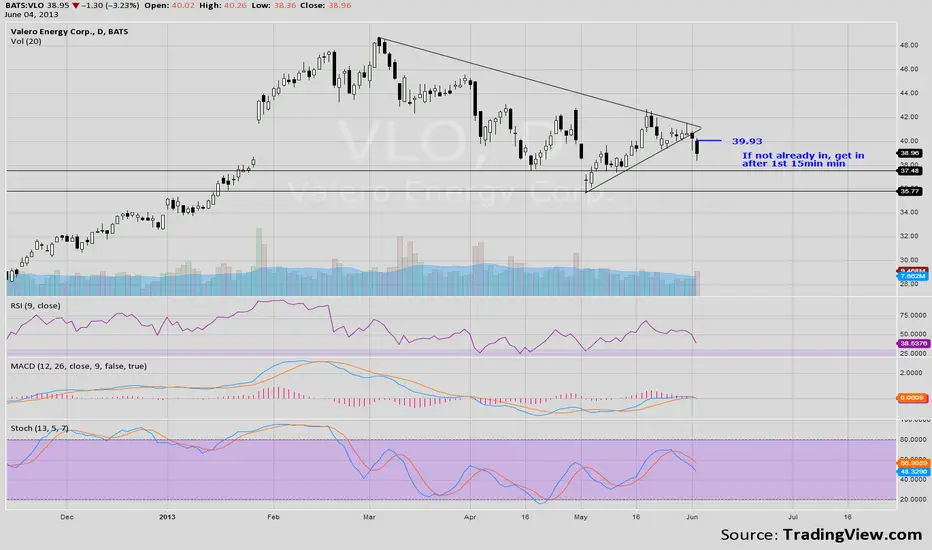Click the 28.00 price axis label
The width and height of the screenshot is (932, 550).
click(909, 284)
